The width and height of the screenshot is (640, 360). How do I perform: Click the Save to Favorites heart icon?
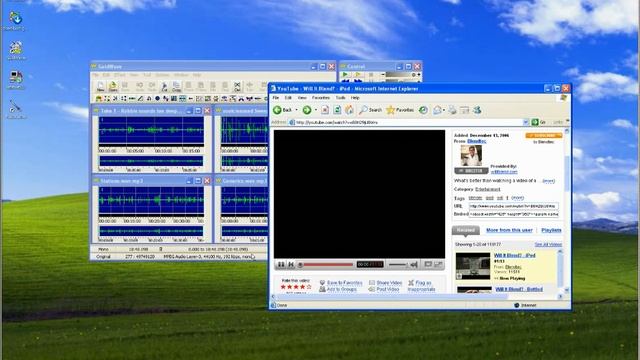322,282
